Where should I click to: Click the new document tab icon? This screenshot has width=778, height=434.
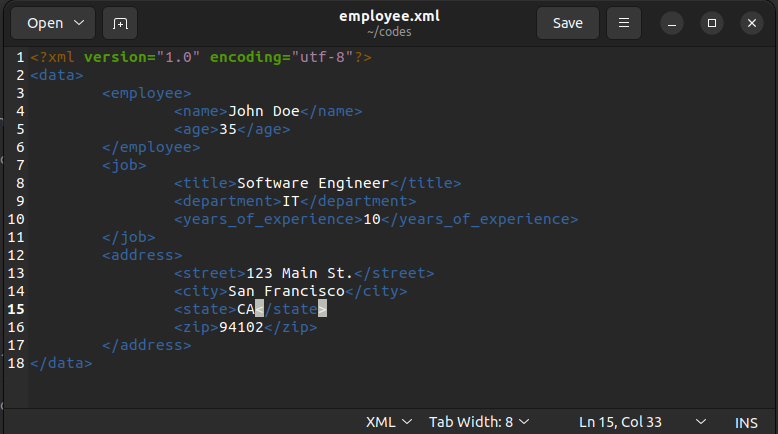click(x=120, y=23)
